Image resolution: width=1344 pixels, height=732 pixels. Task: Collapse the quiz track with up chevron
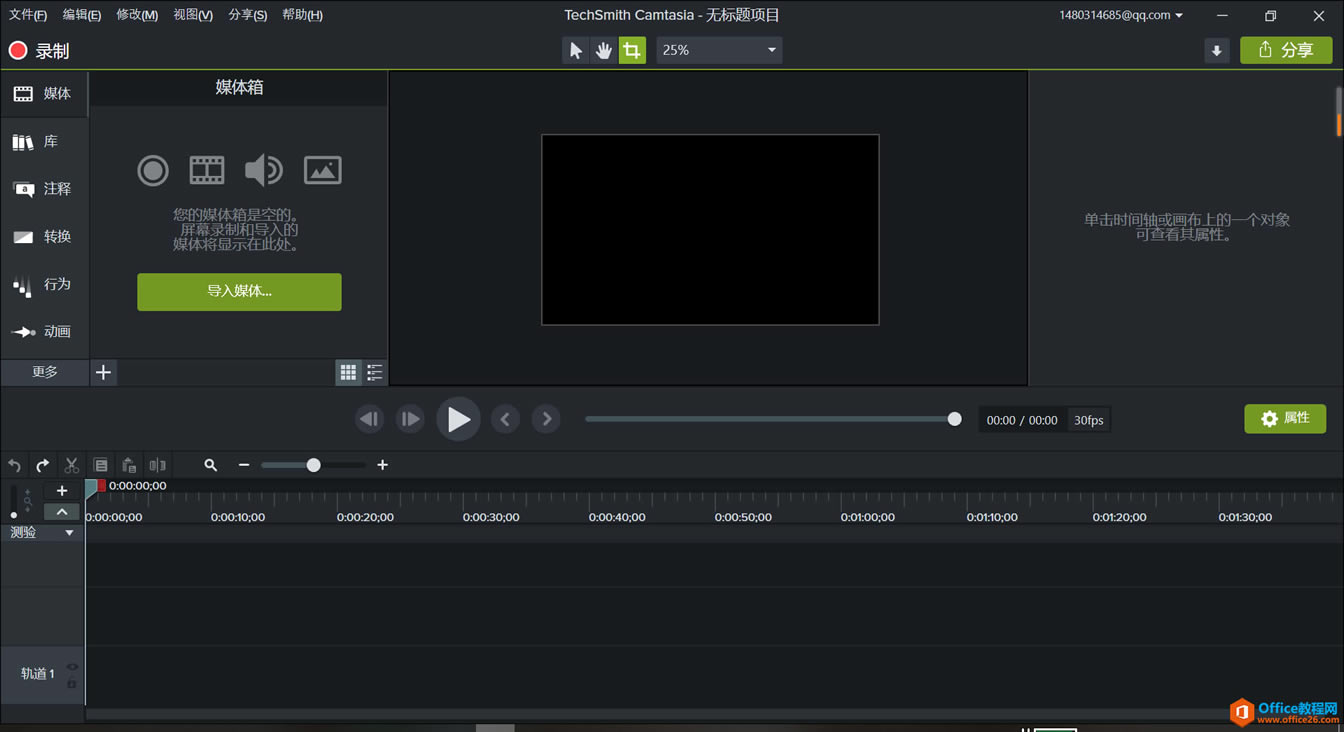click(62, 512)
